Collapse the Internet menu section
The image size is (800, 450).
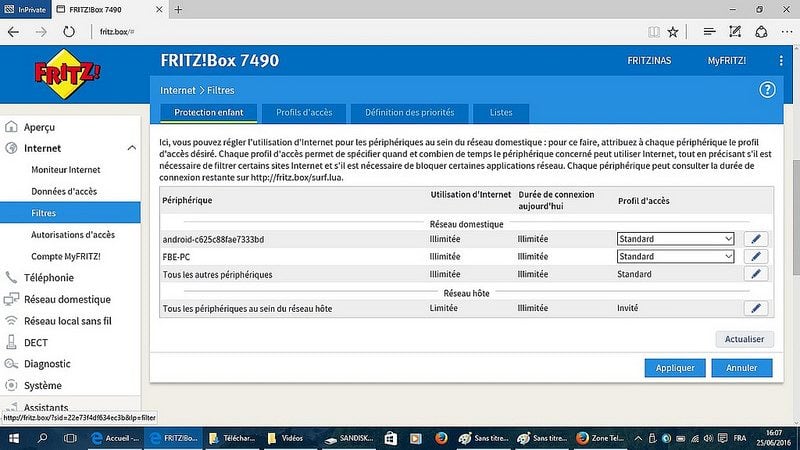pyautogui.click(x=132, y=148)
